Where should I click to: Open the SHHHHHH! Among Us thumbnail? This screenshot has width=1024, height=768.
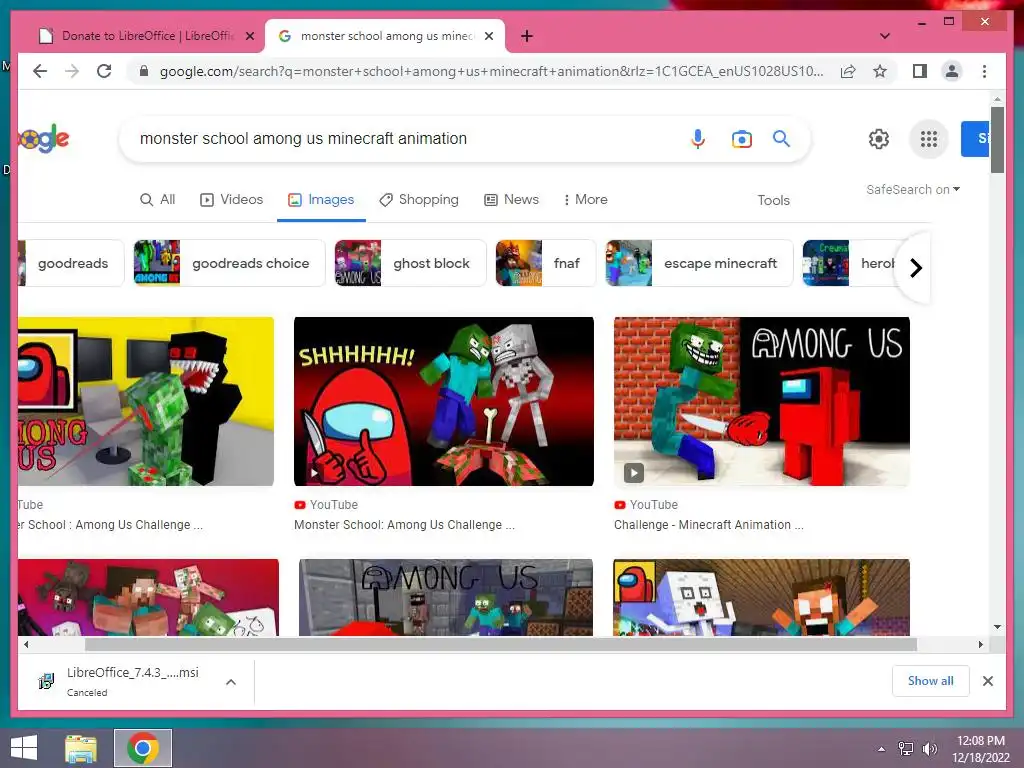click(x=443, y=402)
